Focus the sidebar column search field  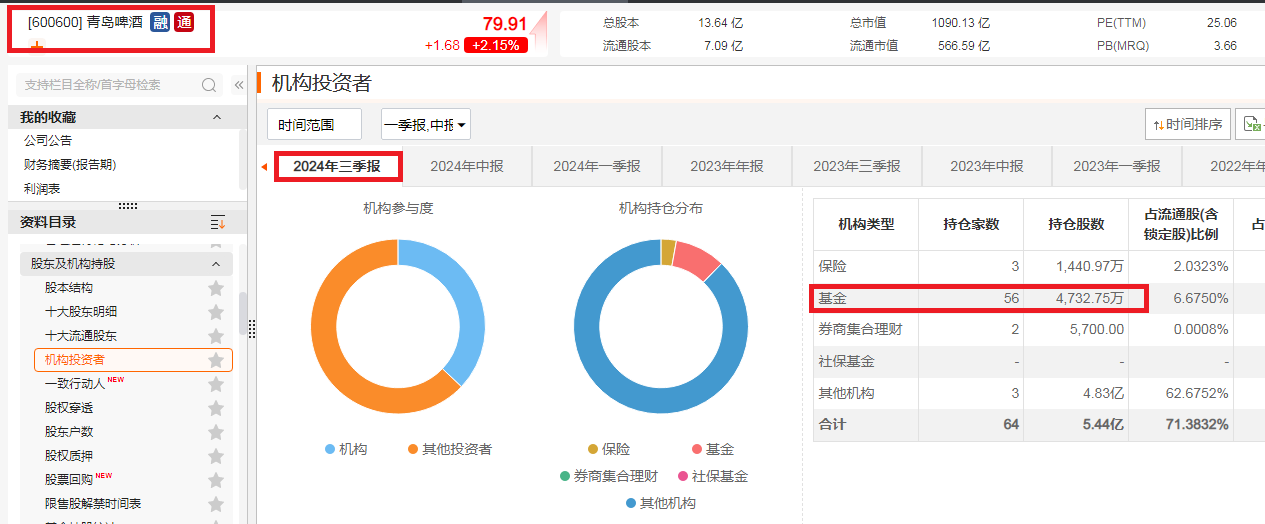pos(110,85)
